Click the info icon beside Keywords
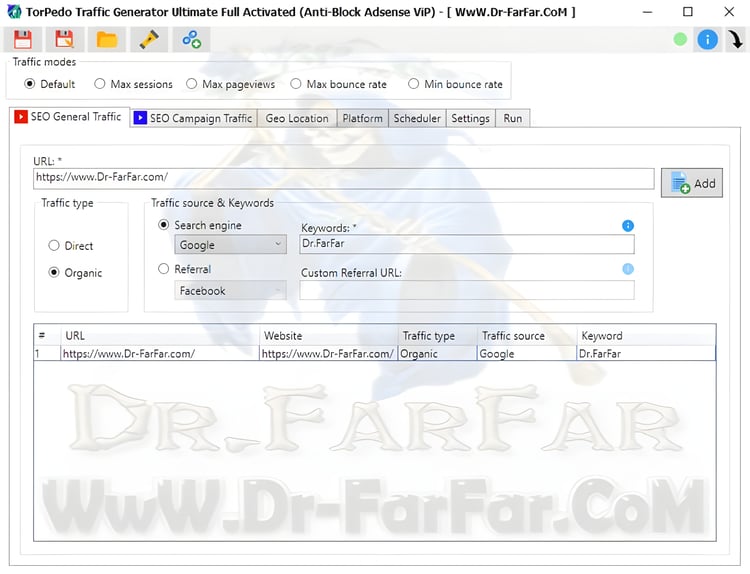This screenshot has width=750, height=574. [628, 226]
